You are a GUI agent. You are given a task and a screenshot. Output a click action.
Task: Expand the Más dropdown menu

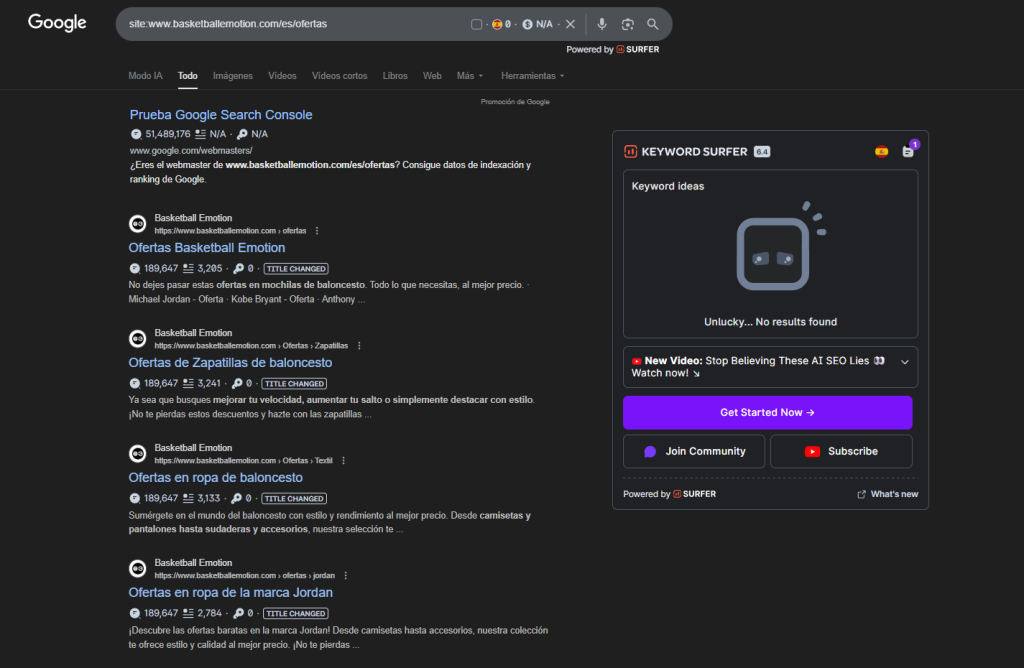469,76
